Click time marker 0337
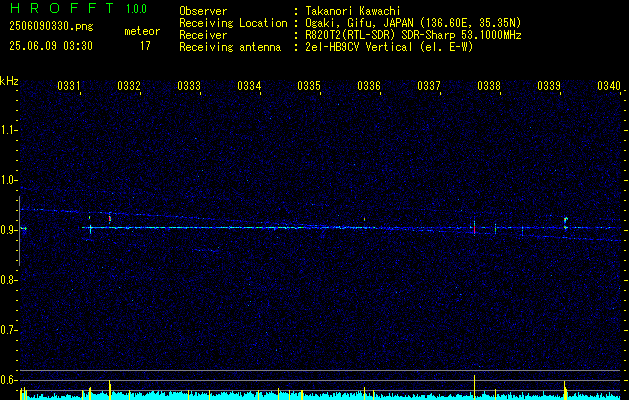 pyautogui.click(x=429, y=85)
